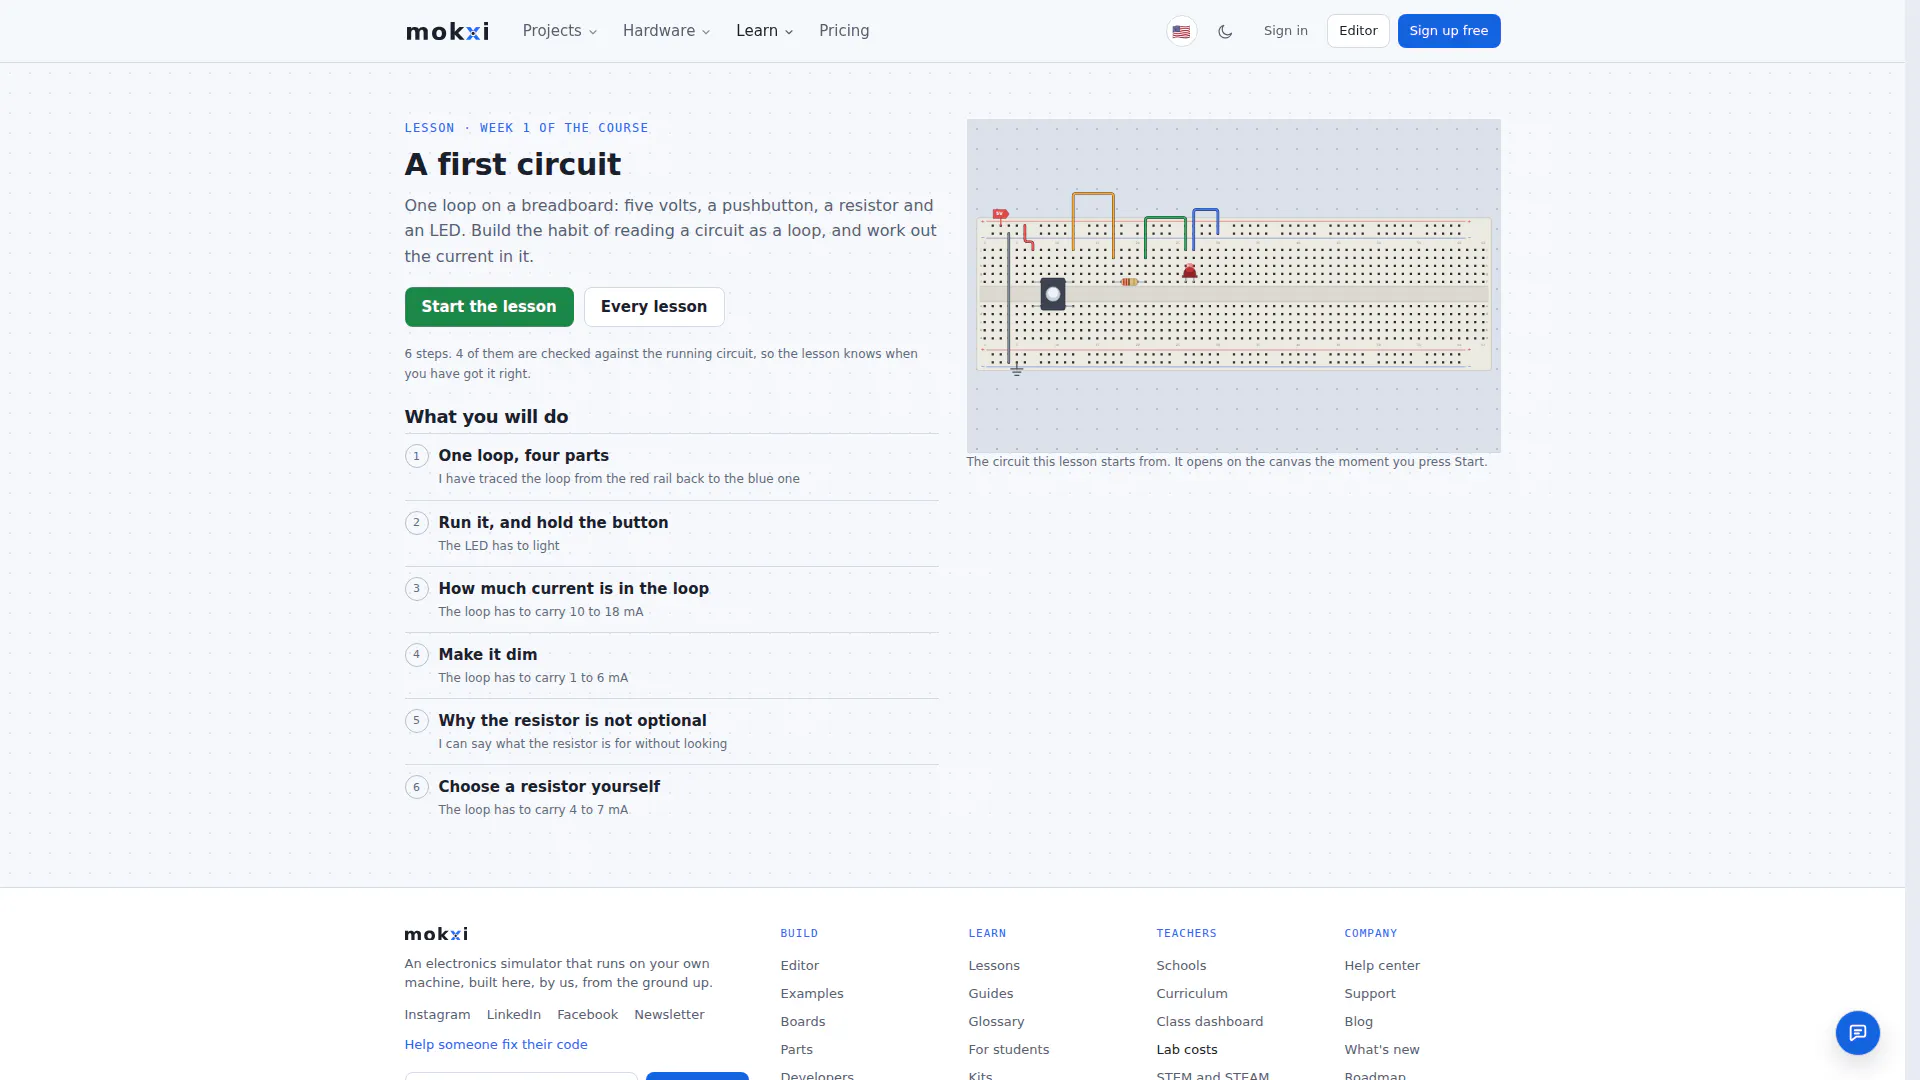Open the Guides footer link
This screenshot has height=1080, width=1920.
990,994
